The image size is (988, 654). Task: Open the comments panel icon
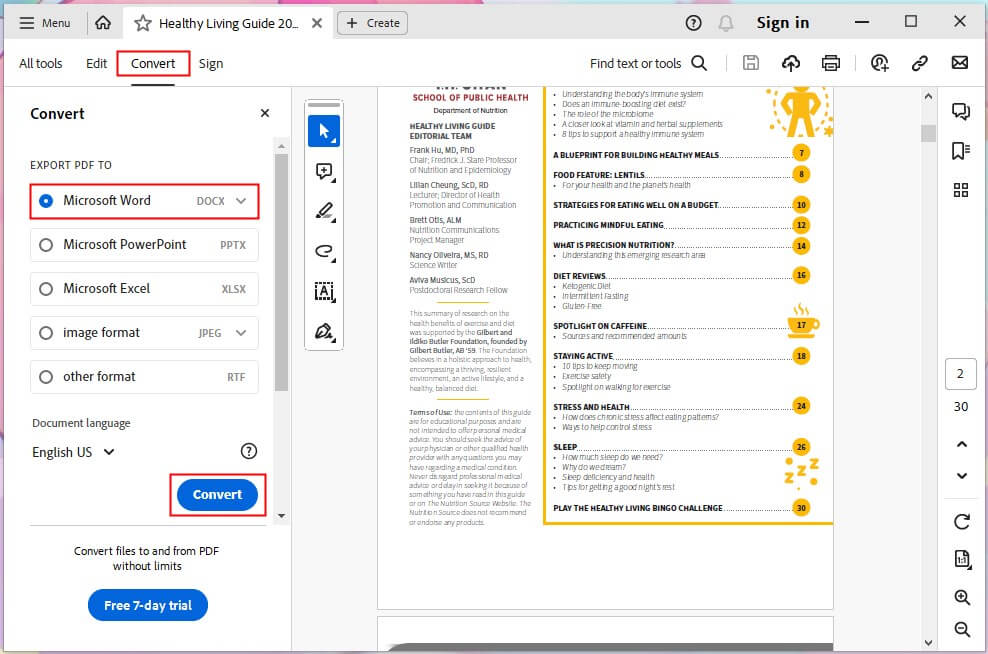(x=961, y=112)
